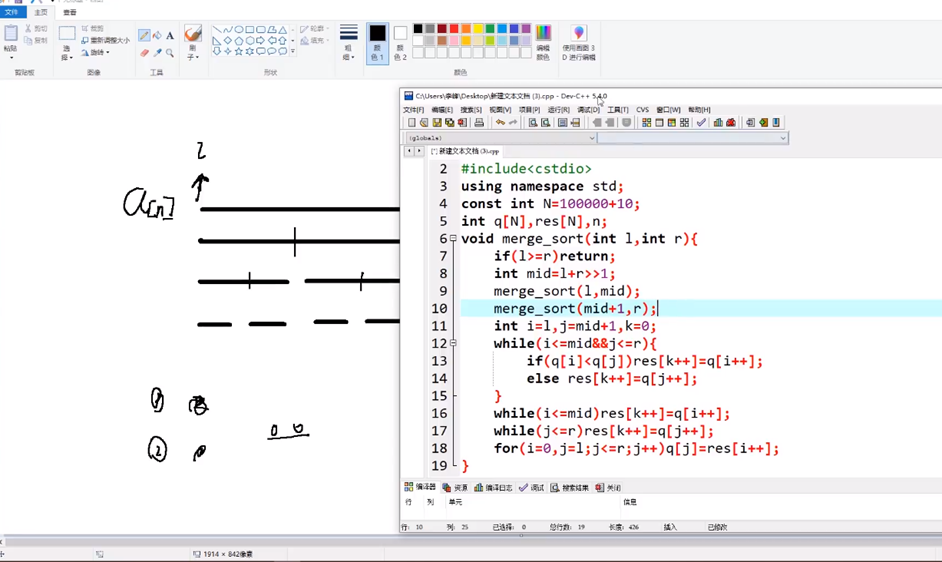
Task: Click the Paste clipboard icon in Paint
Action: point(11,33)
